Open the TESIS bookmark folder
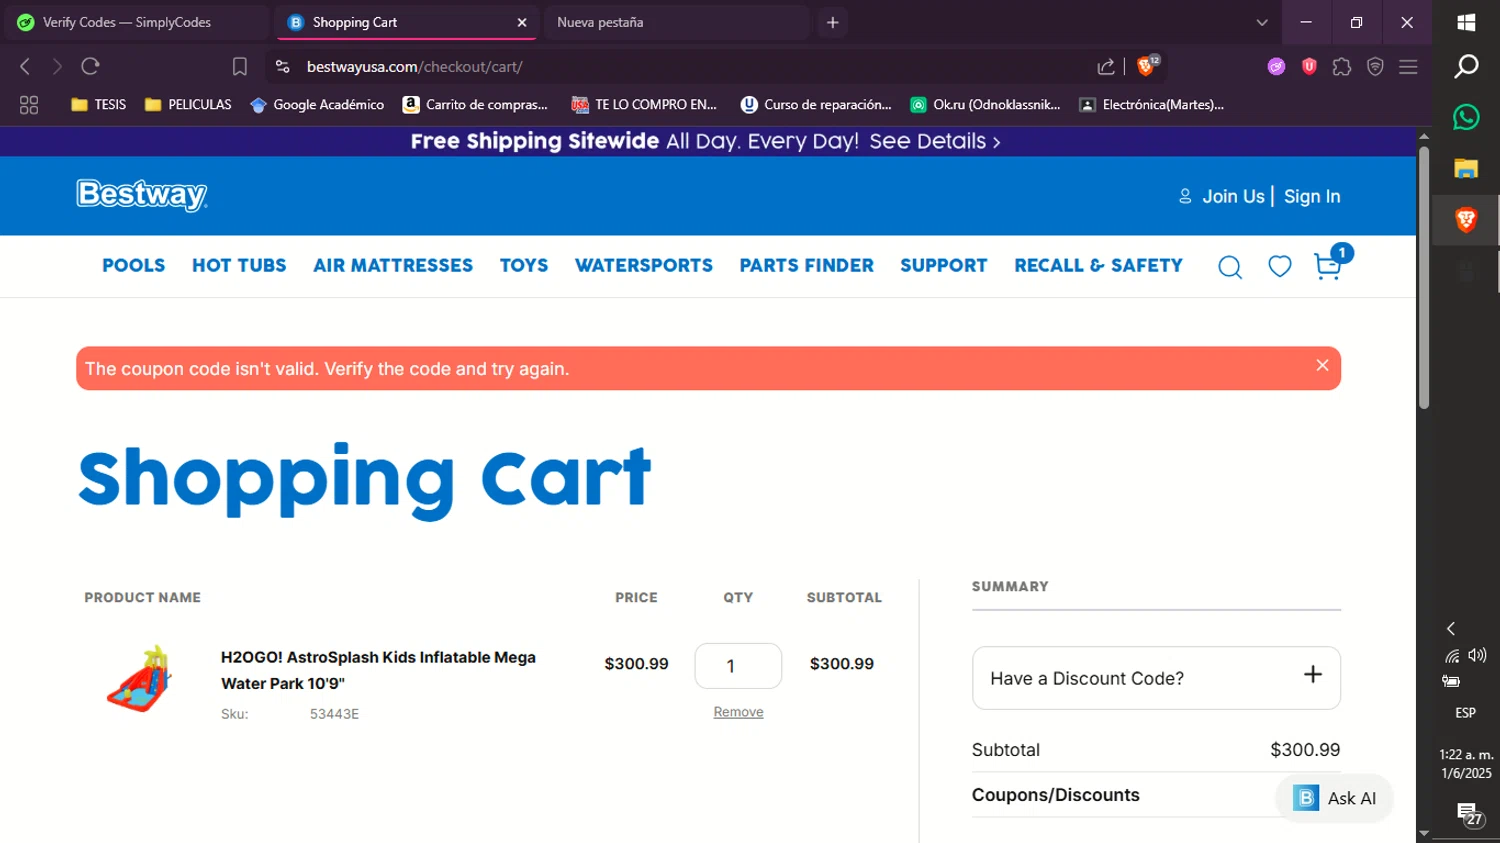 (x=98, y=104)
